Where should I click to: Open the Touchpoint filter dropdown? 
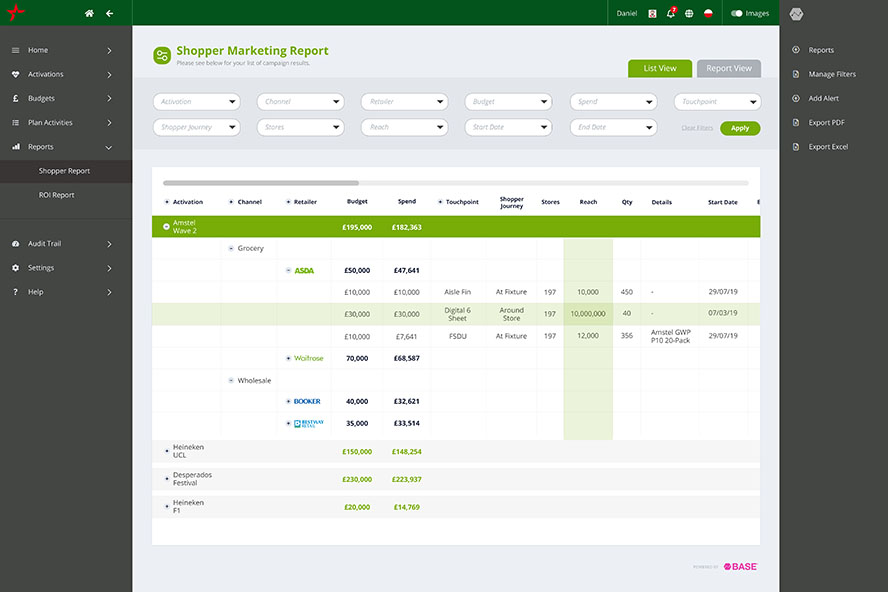(717, 102)
